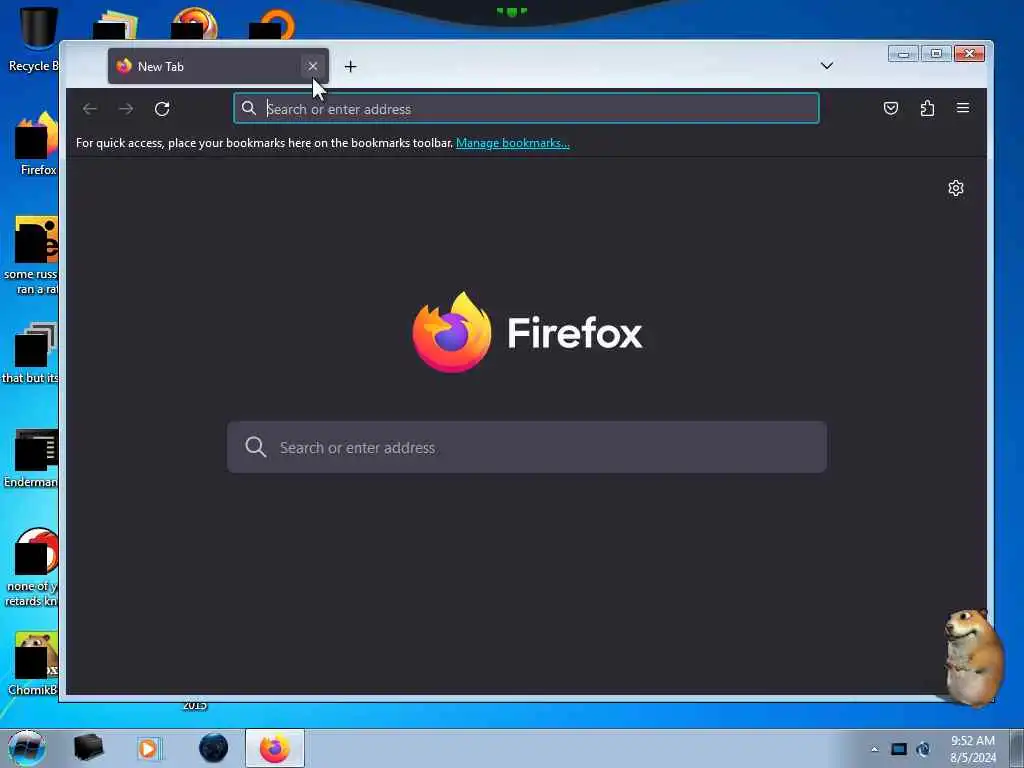Select the Firefox desktop shortcut
The image size is (1024, 768).
(x=36, y=145)
